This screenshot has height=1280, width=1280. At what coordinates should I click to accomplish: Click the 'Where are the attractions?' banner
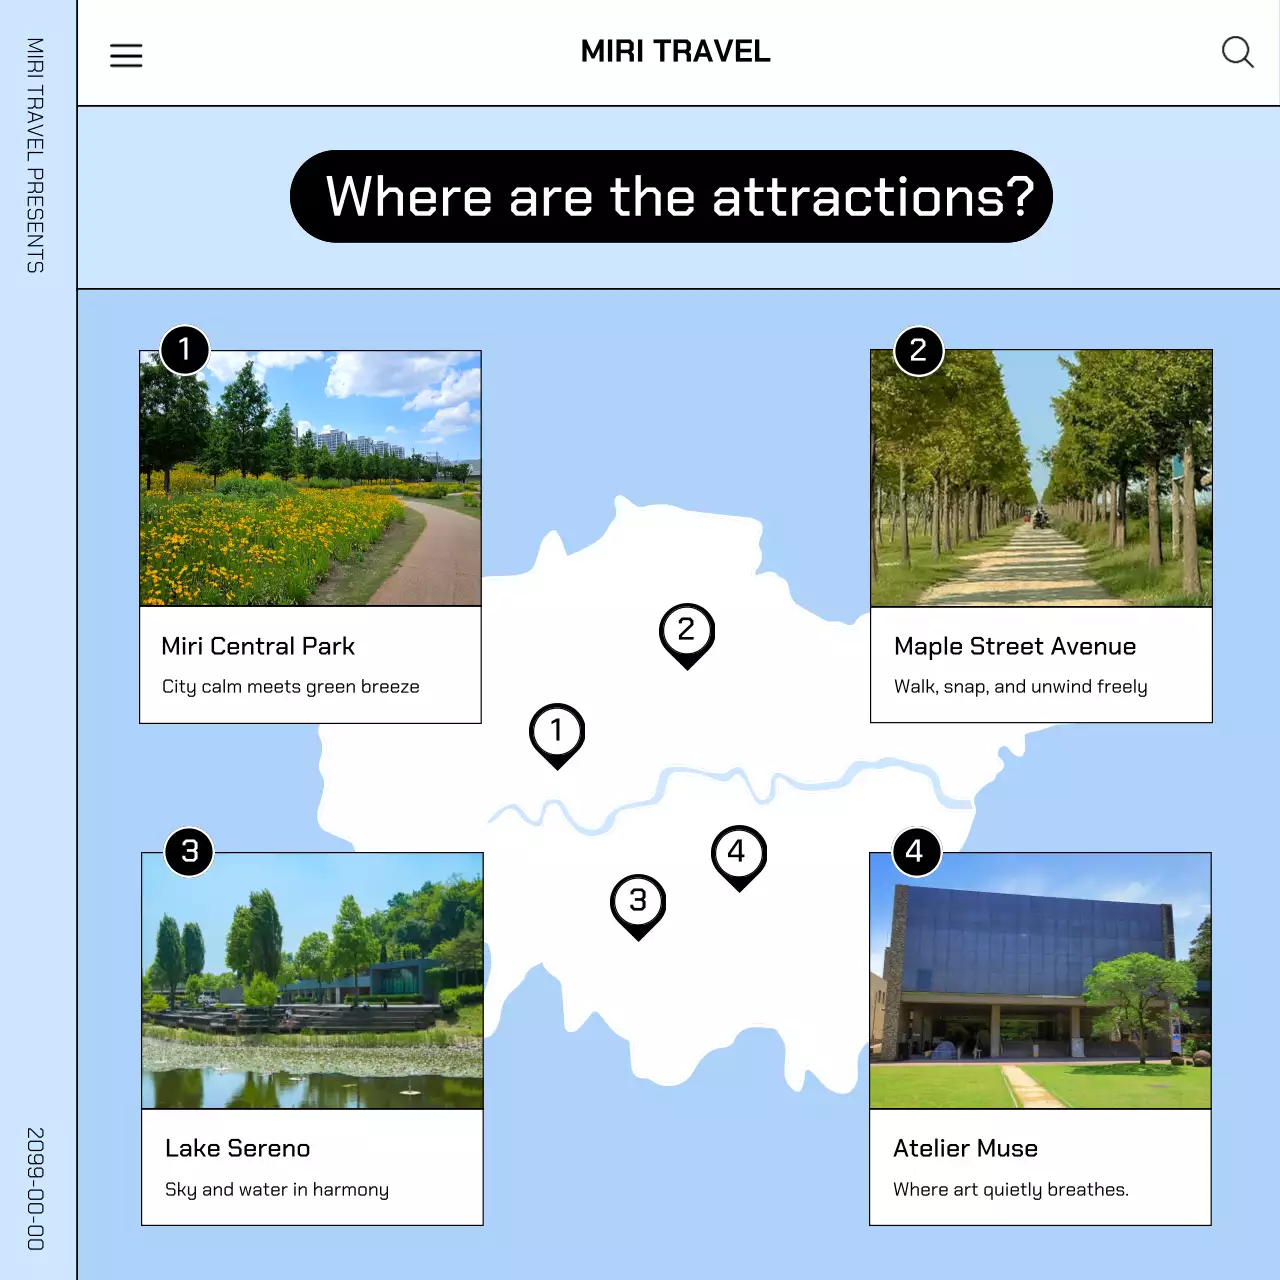tap(670, 196)
